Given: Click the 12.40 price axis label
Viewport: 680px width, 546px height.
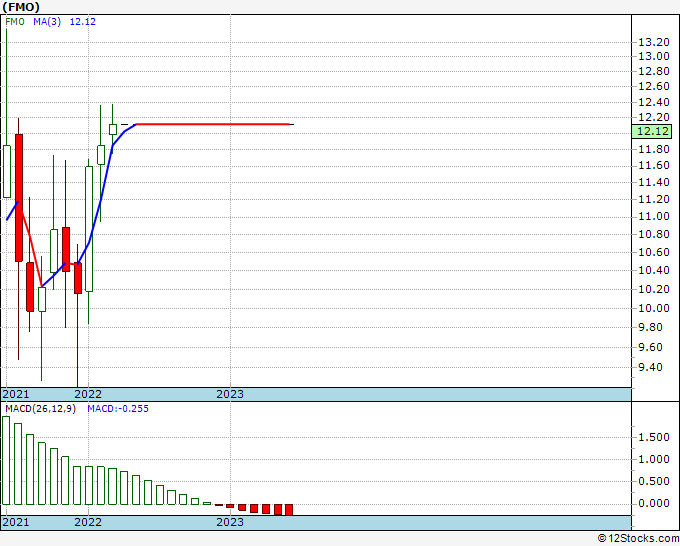Looking at the screenshot, I should coord(654,102).
